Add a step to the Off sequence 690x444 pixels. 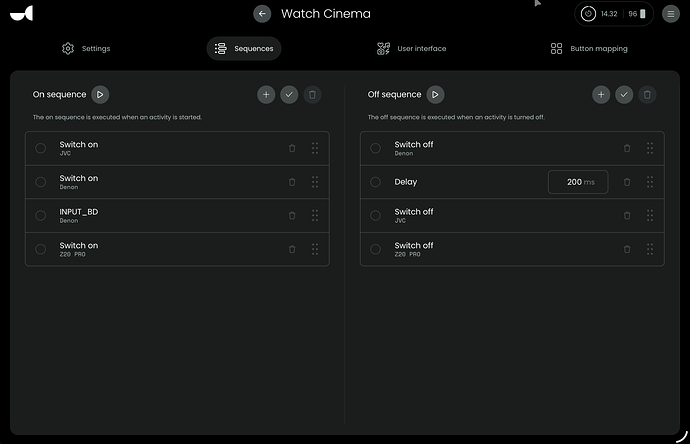coord(601,94)
